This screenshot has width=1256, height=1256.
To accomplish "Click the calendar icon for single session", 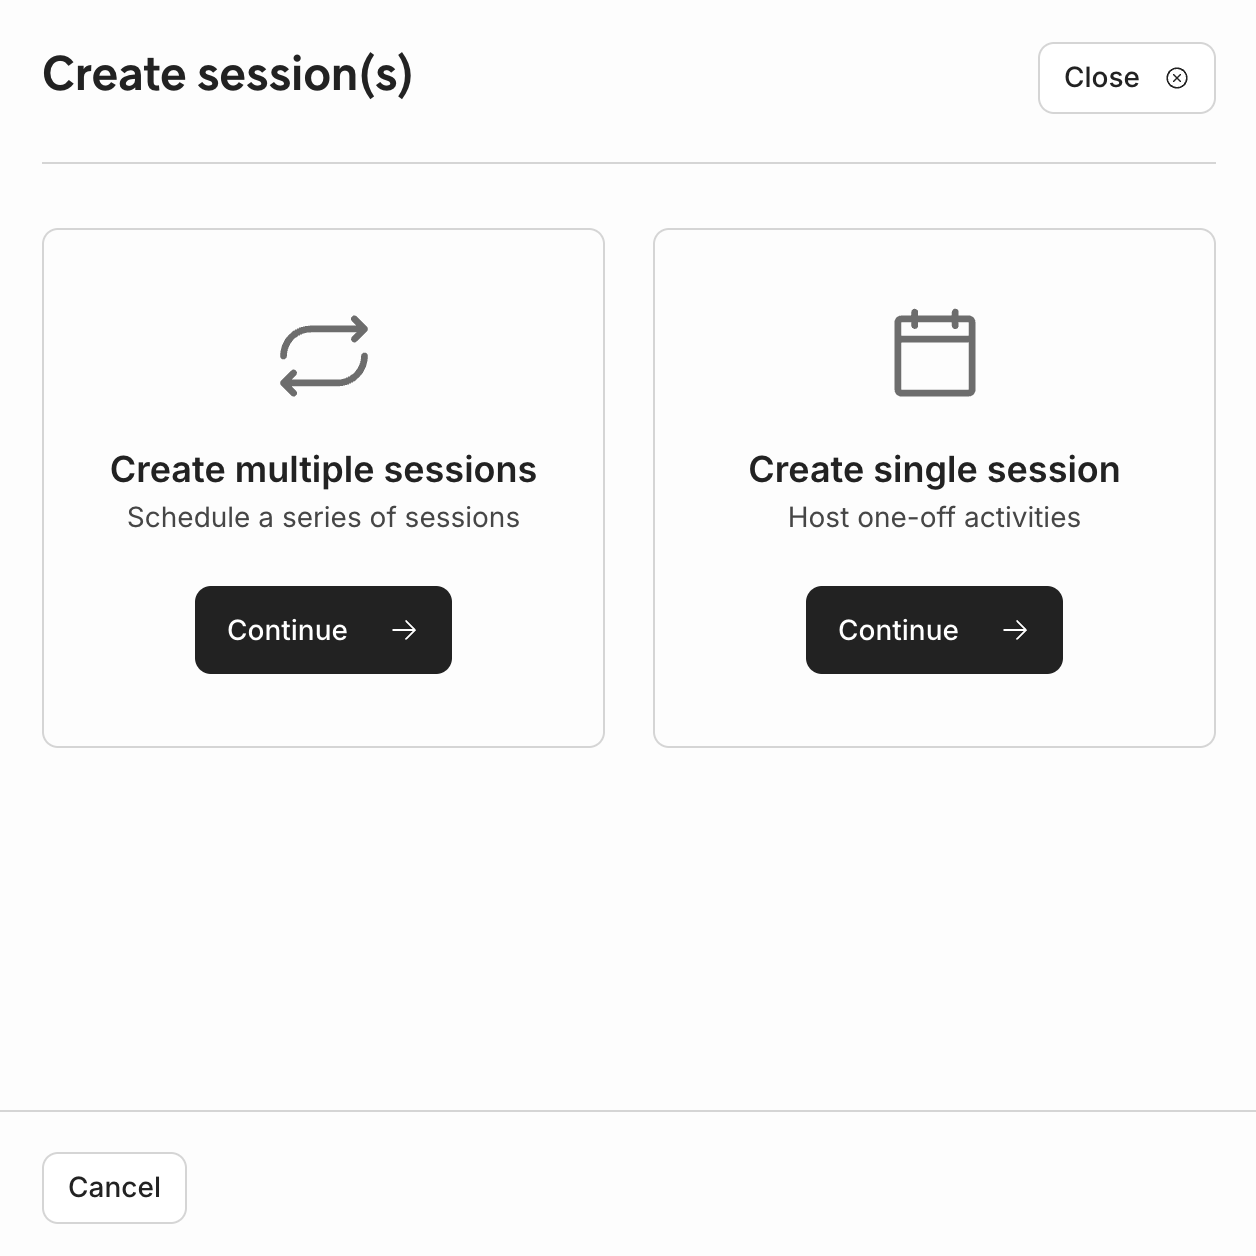I will 934,354.
